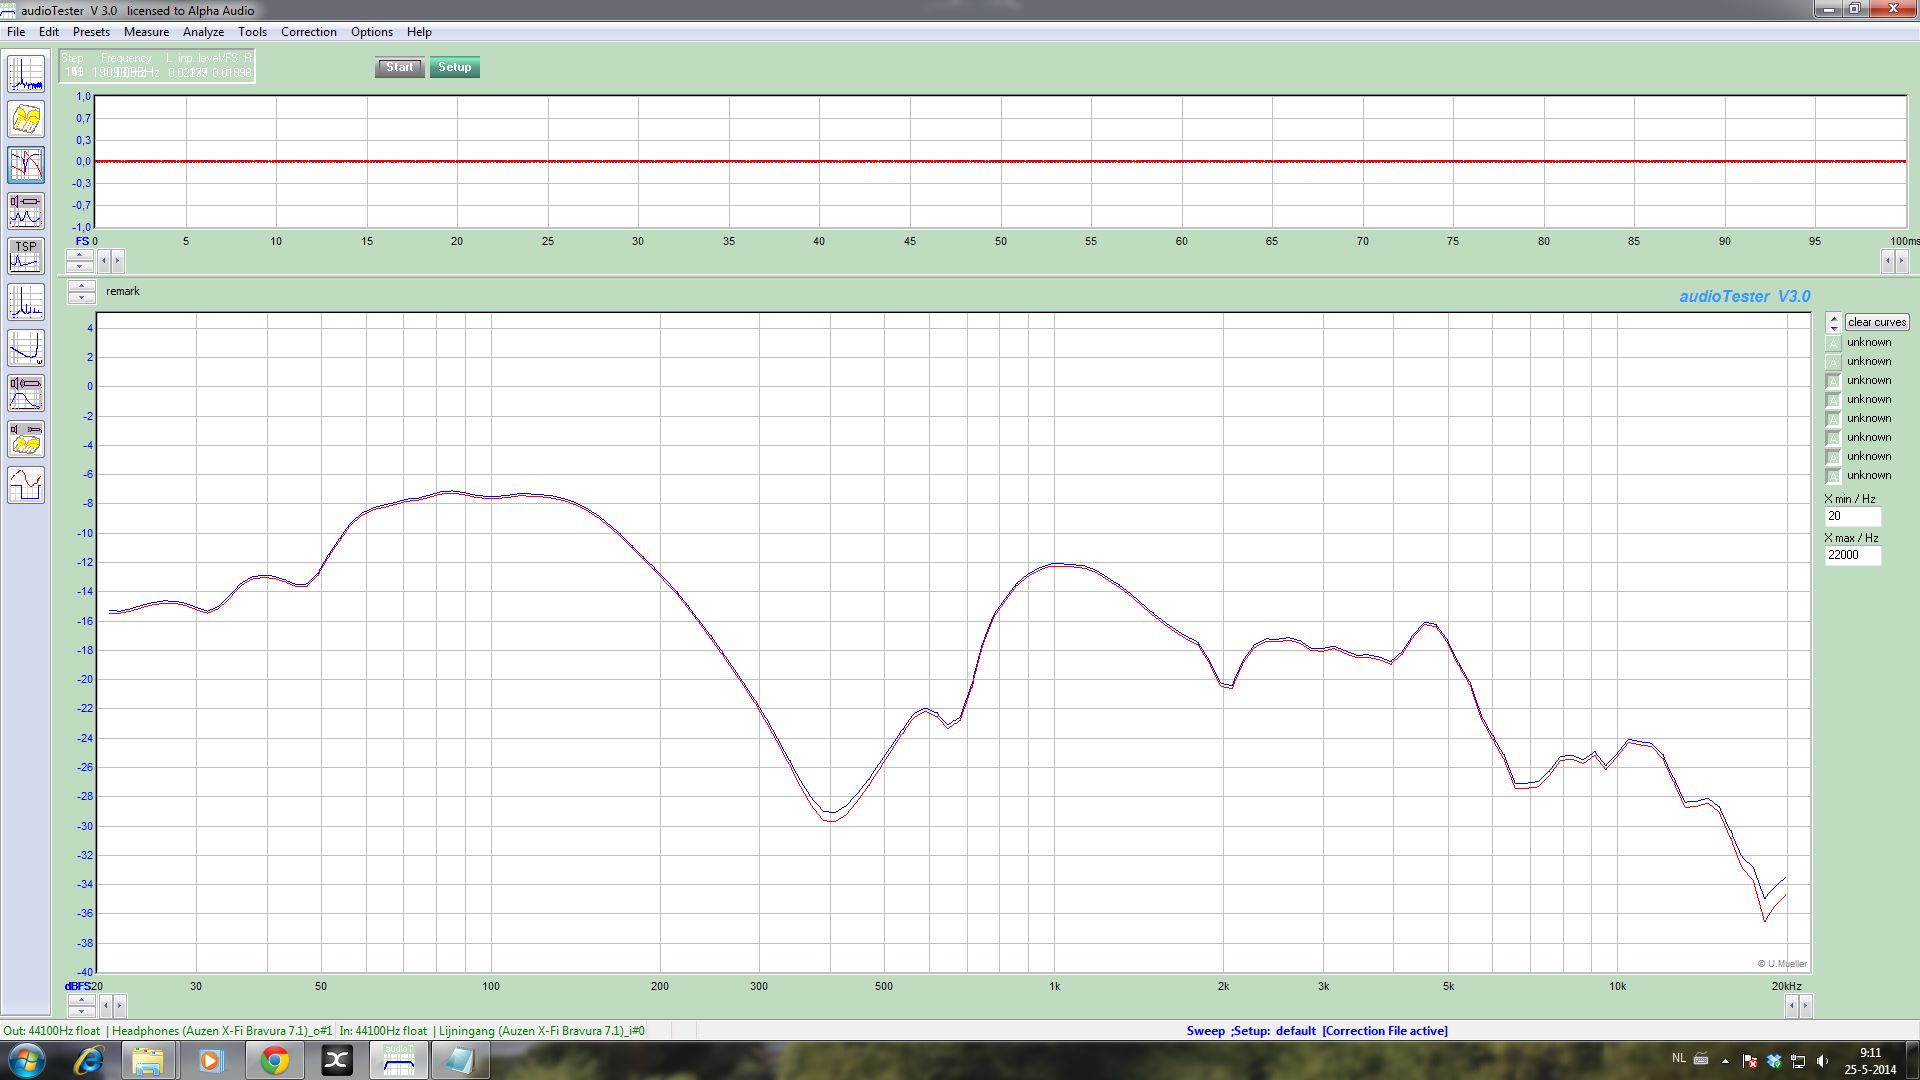Viewport: 1920px width, 1080px height.
Task: Click status text 'Out: 44100Hz float'
Action: pos(52,1031)
